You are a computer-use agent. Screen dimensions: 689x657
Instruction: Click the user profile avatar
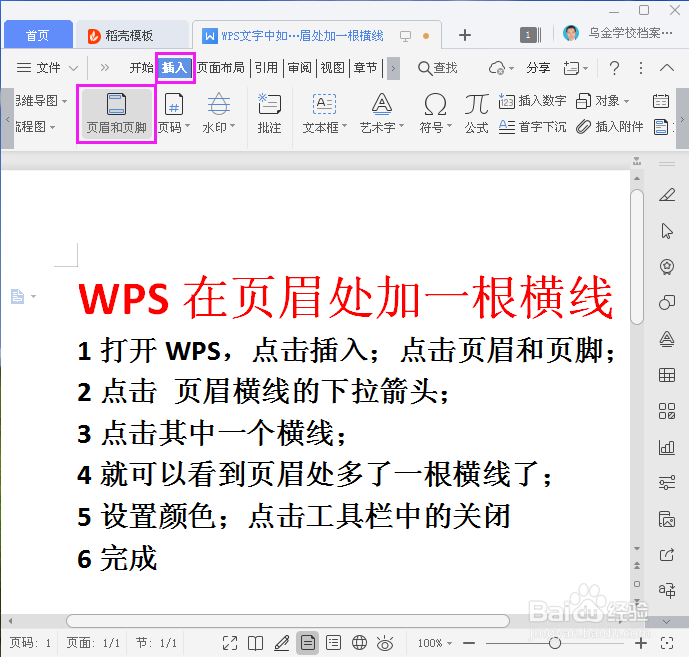pyautogui.click(x=571, y=34)
